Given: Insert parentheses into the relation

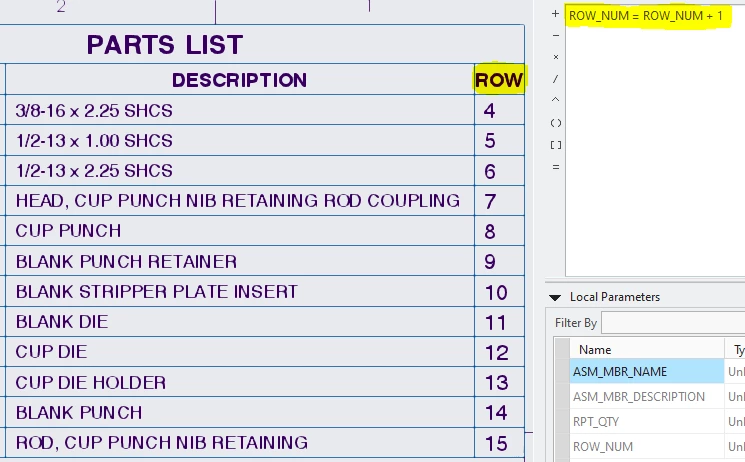Looking at the screenshot, I should pos(555,123).
